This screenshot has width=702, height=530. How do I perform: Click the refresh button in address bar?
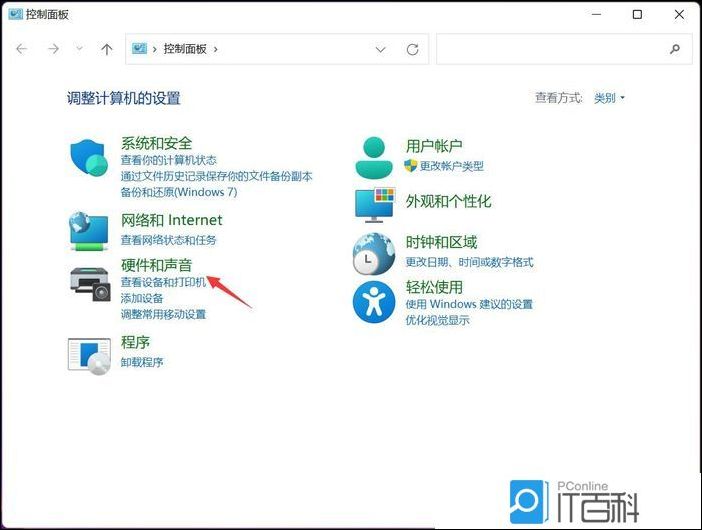tap(412, 49)
